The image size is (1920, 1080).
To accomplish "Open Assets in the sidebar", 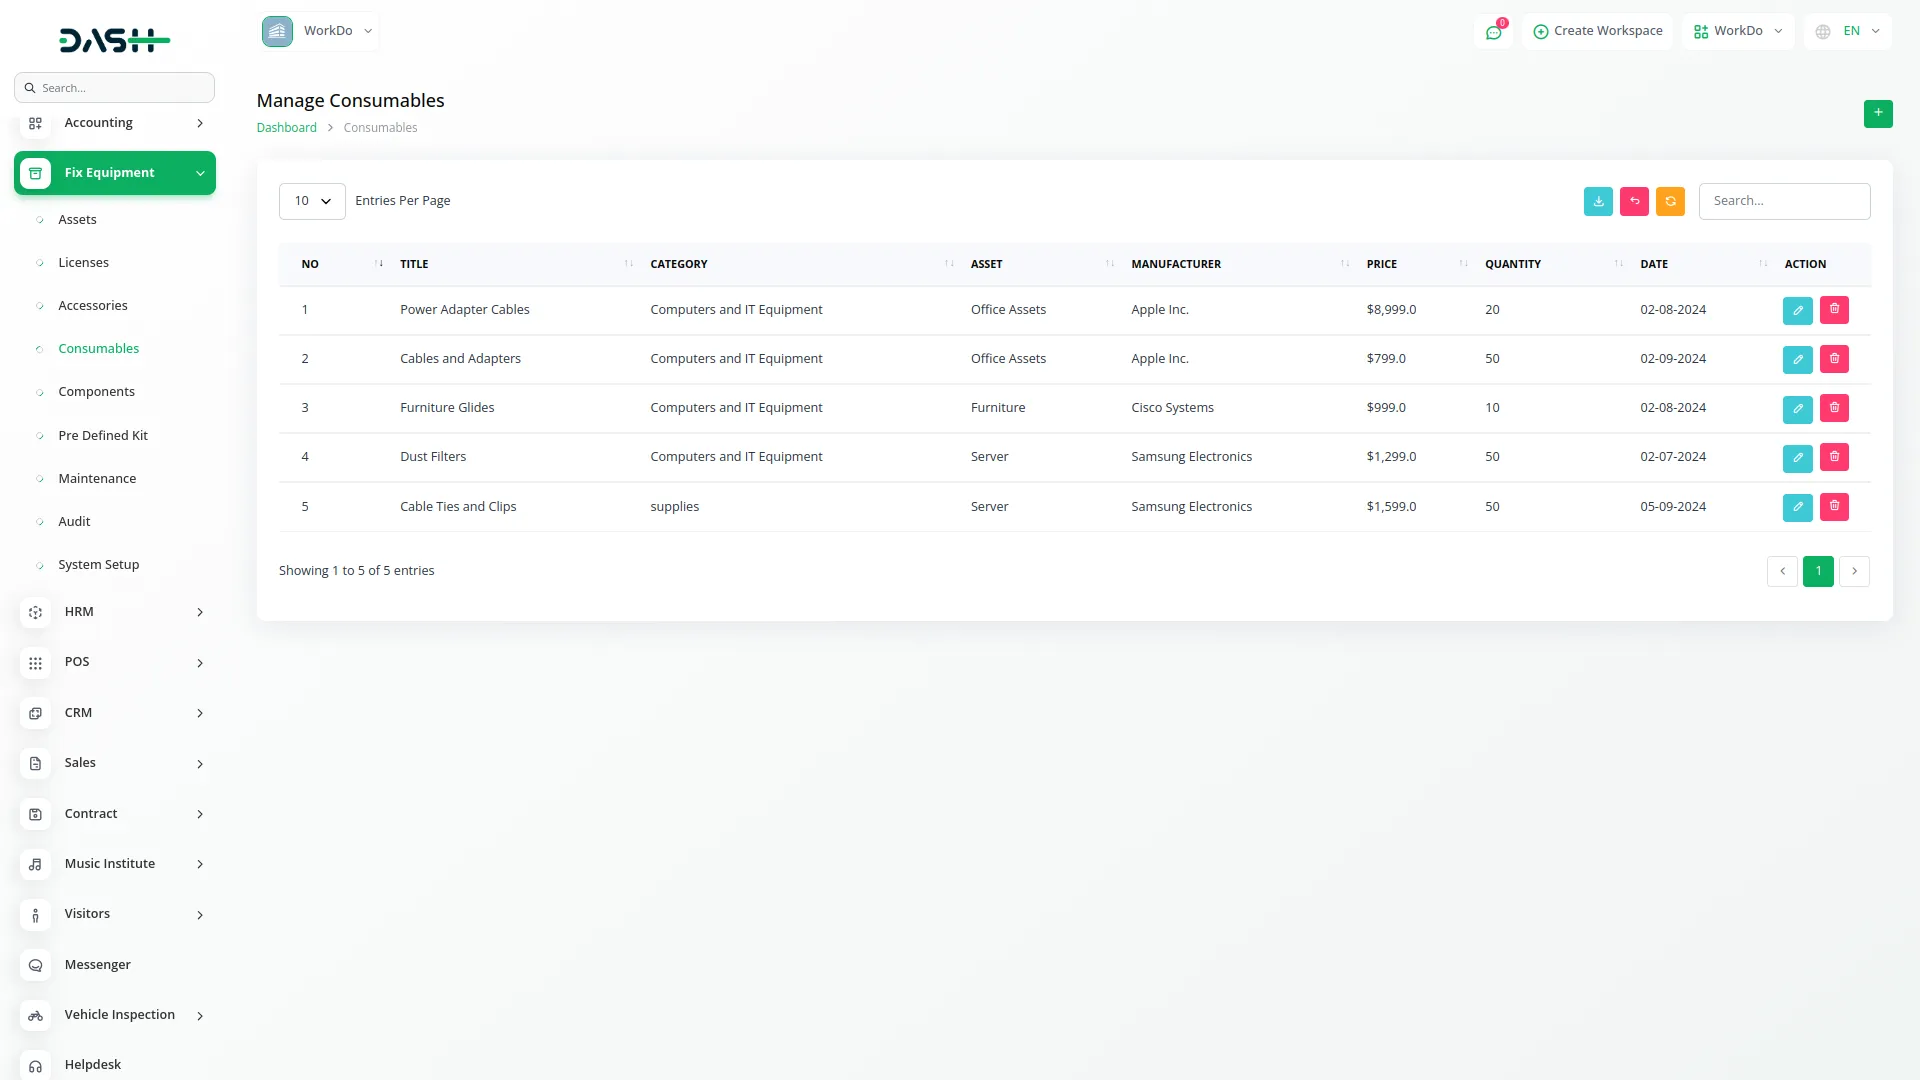I will point(77,220).
